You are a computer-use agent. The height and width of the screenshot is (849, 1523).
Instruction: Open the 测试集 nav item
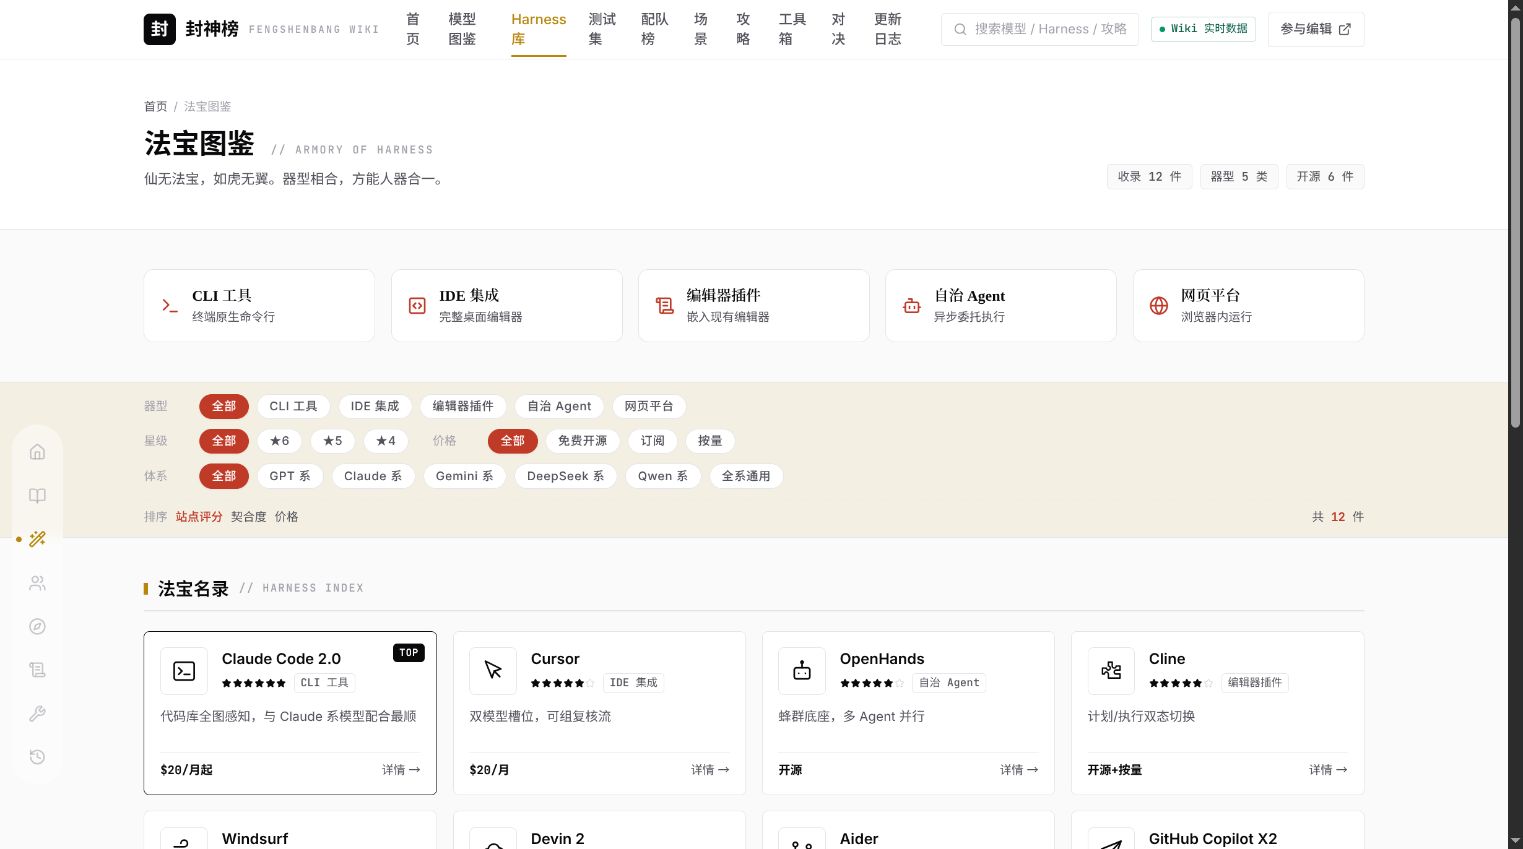click(x=602, y=29)
